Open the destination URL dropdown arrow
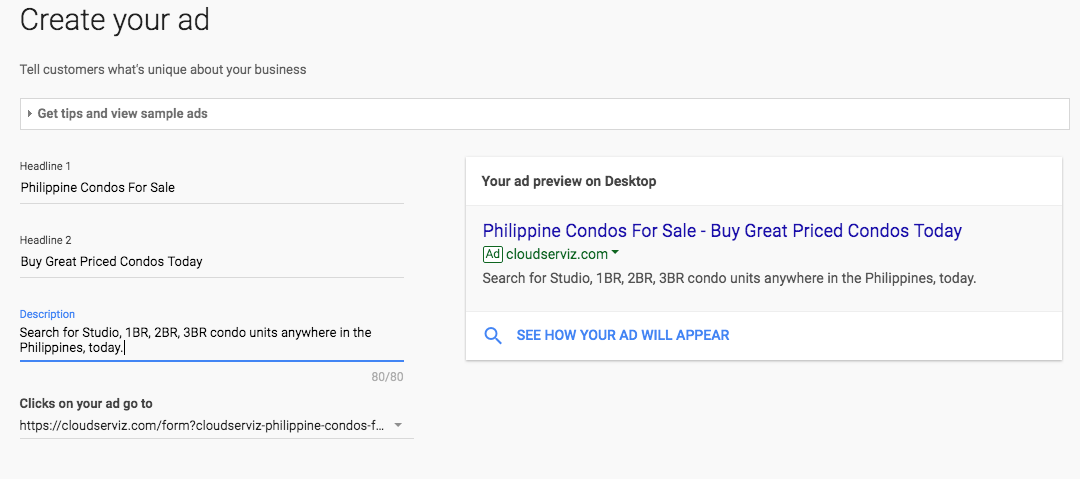The image size is (1080, 479). (397, 426)
